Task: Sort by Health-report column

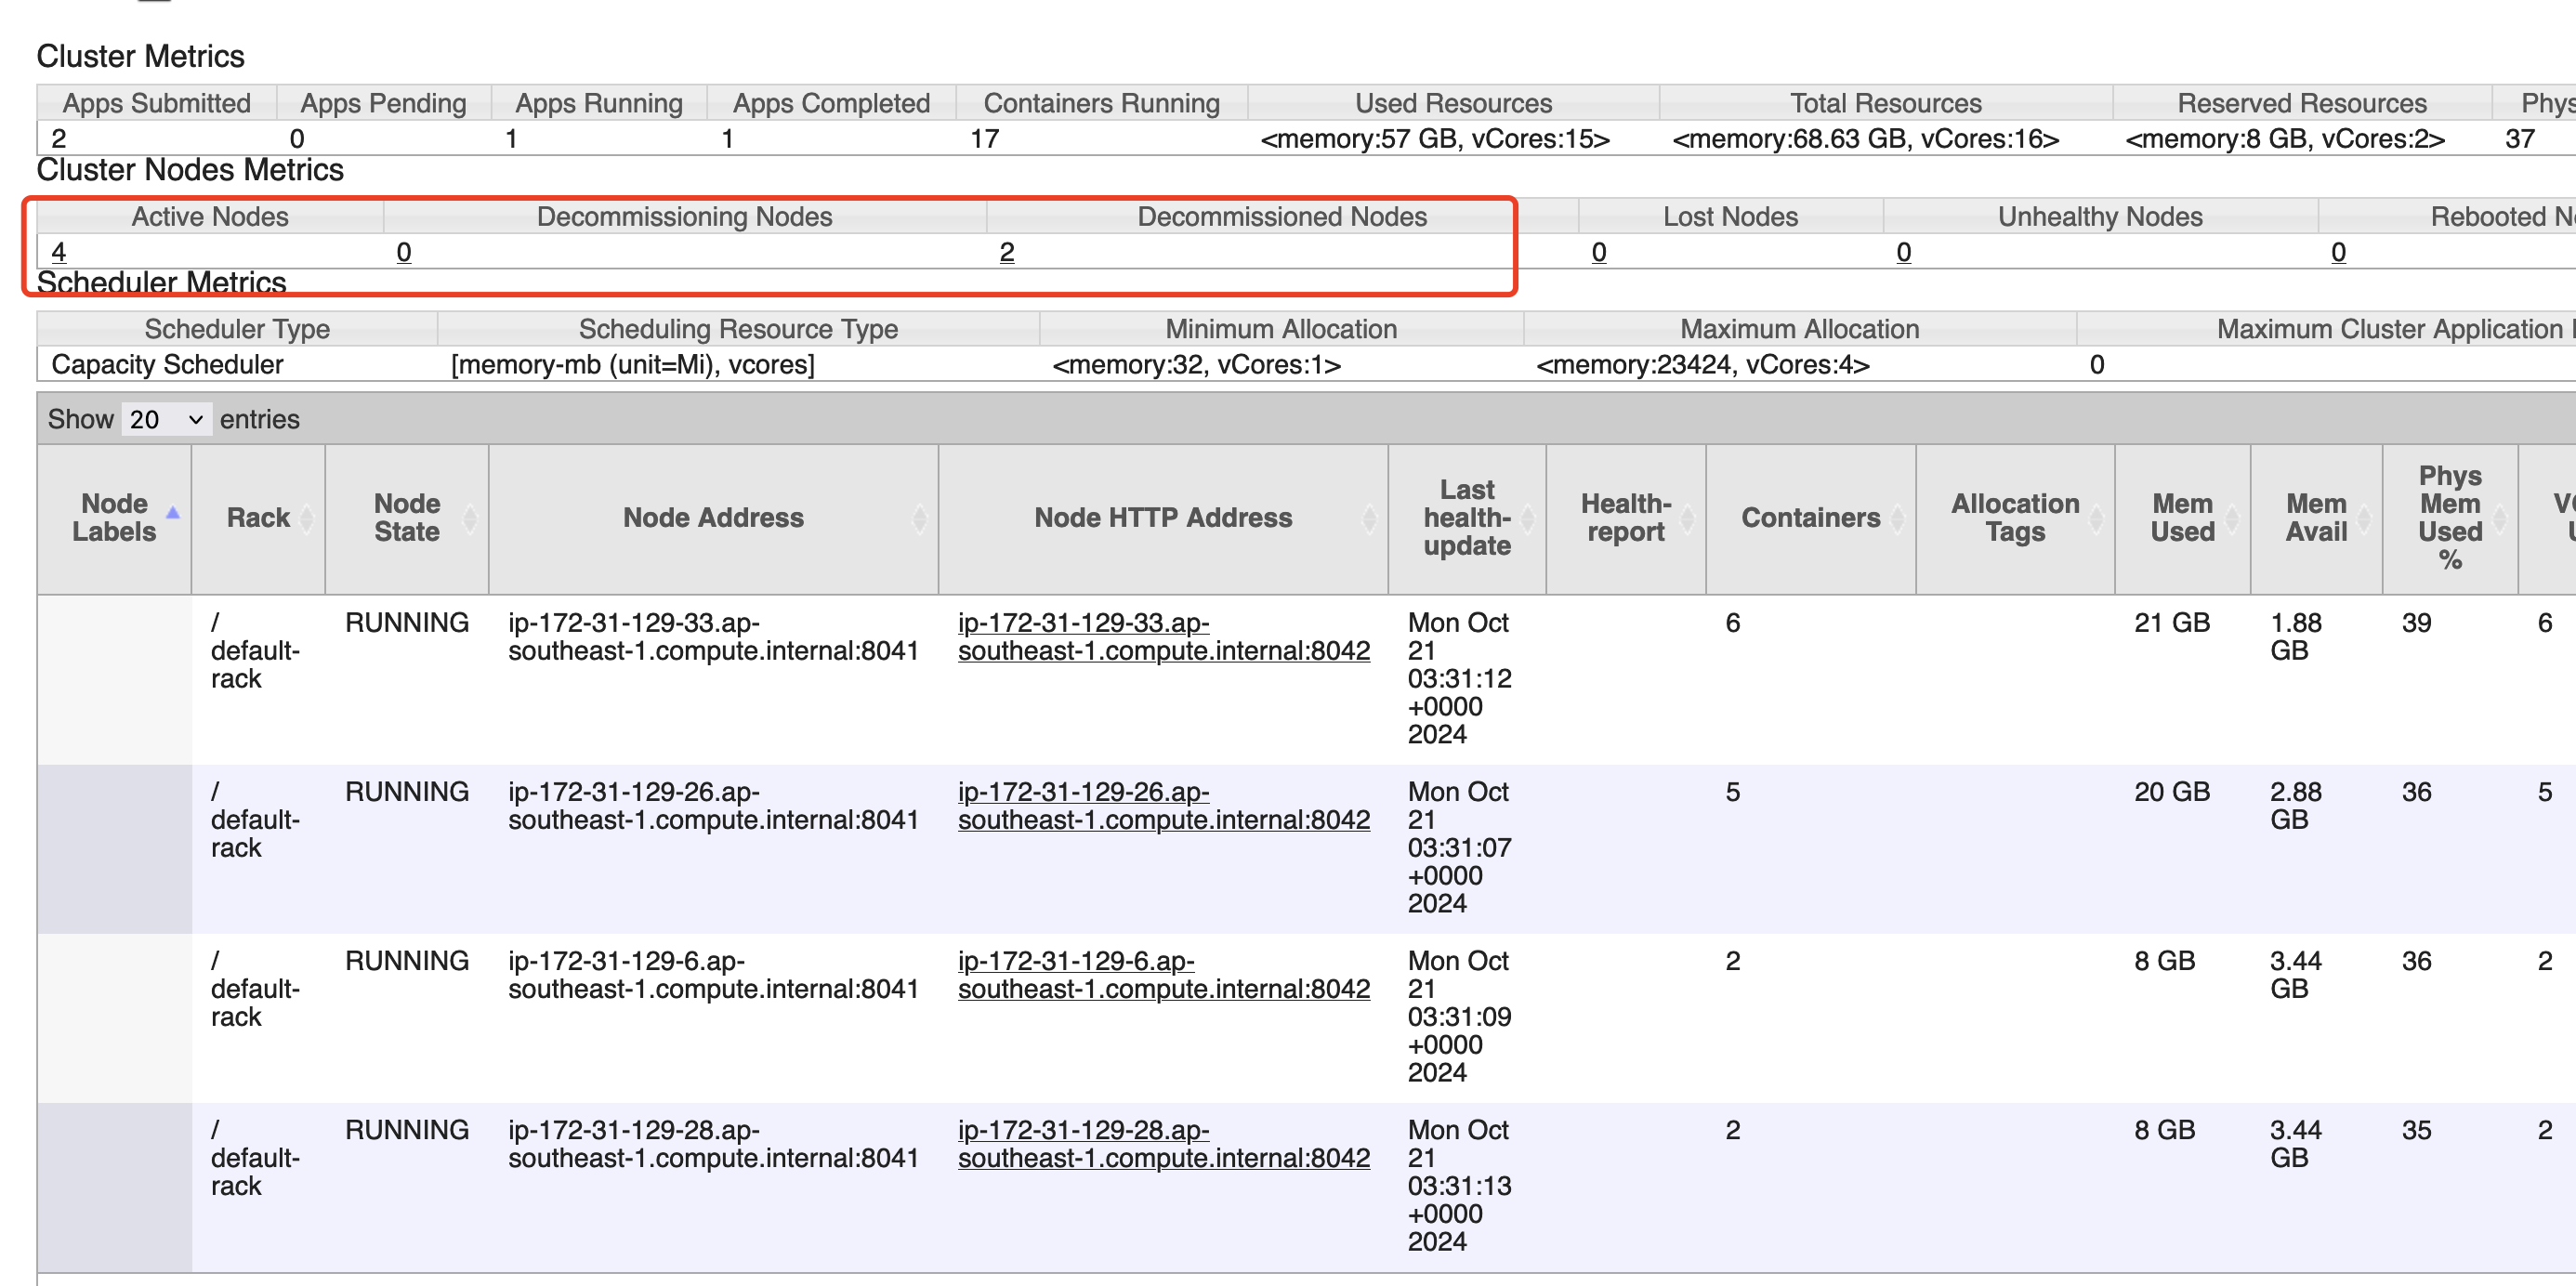Action: coord(1687,518)
